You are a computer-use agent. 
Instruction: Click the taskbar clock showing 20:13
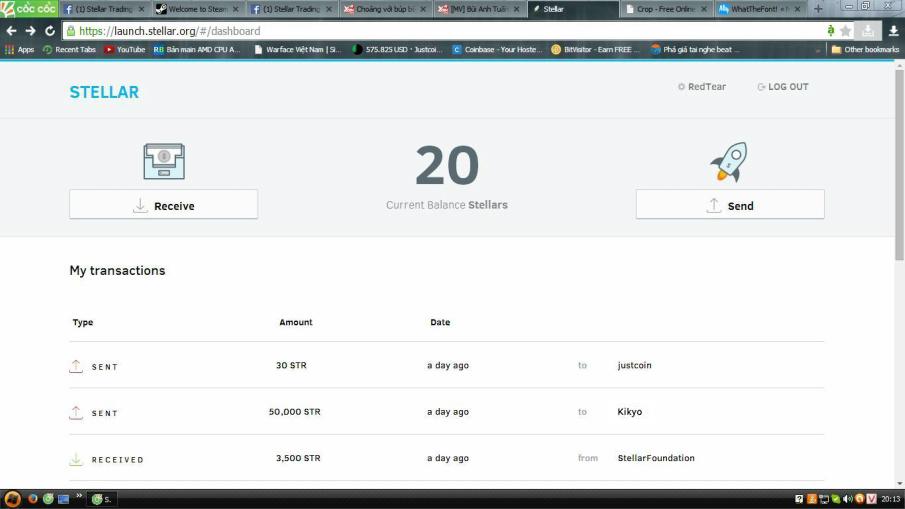click(891, 499)
